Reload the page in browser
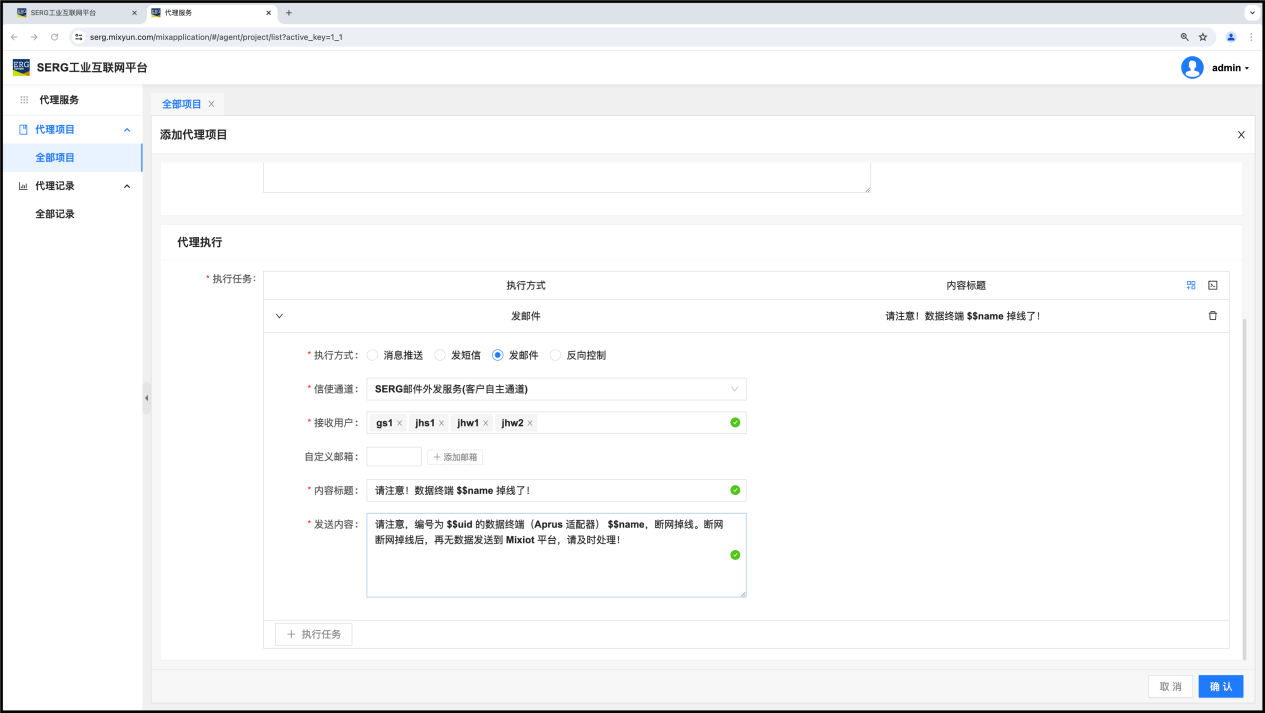This screenshot has width=1265, height=713. pos(55,37)
